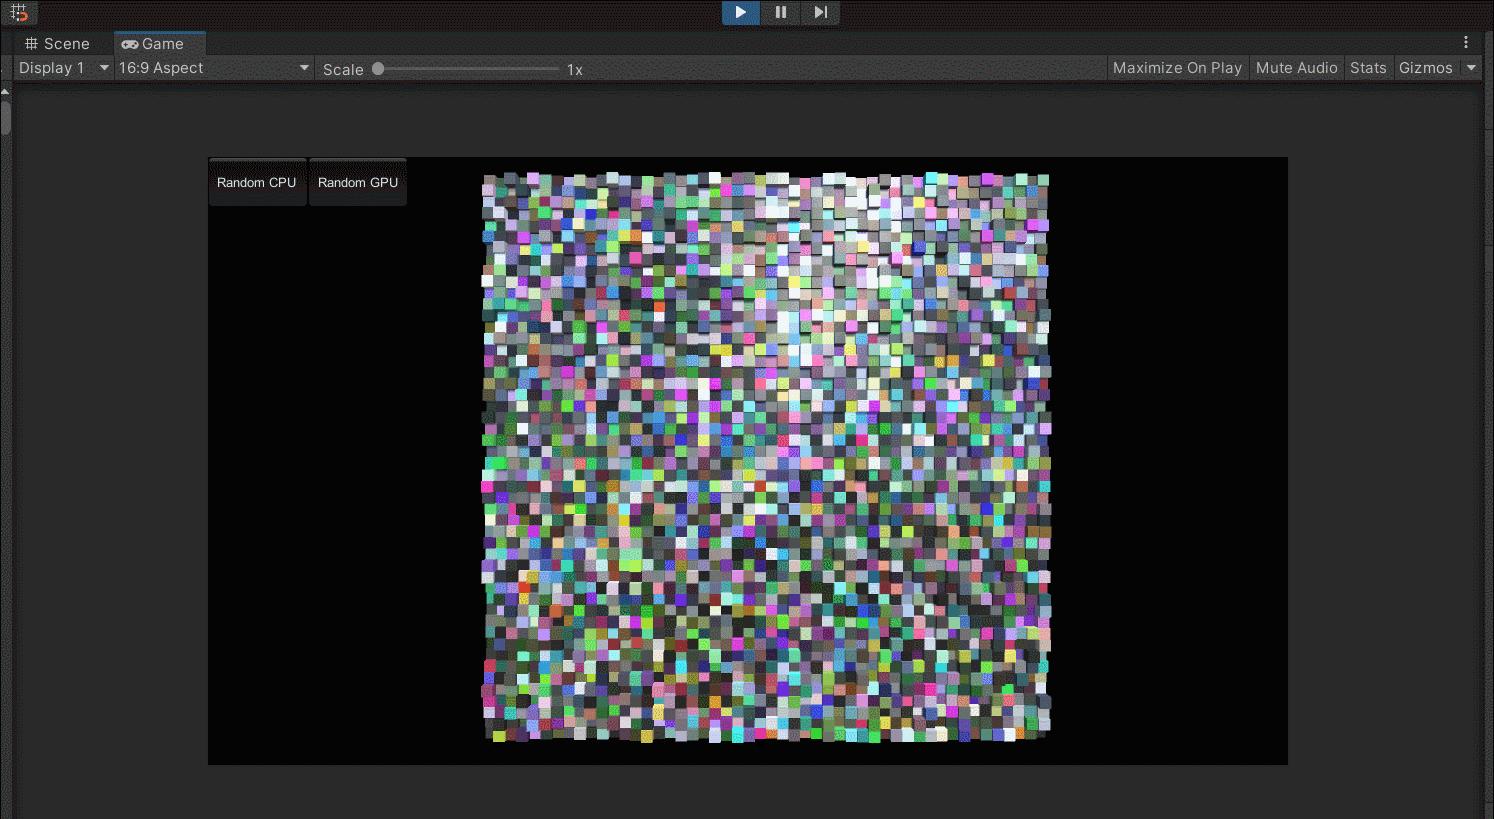This screenshot has width=1494, height=819.
Task: Click the grid snapping icon in the top-left corner
Action: click(x=18, y=12)
